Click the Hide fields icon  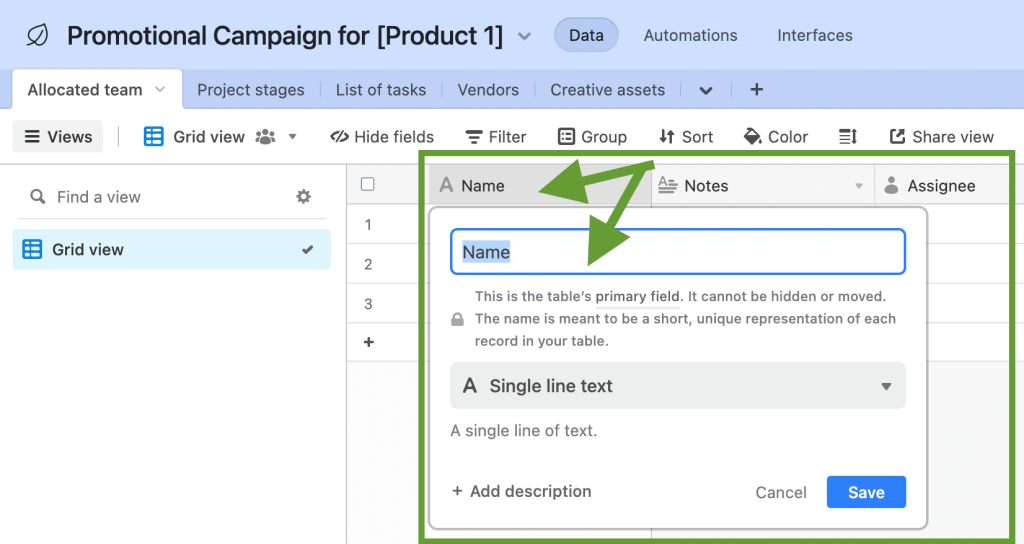click(x=339, y=137)
